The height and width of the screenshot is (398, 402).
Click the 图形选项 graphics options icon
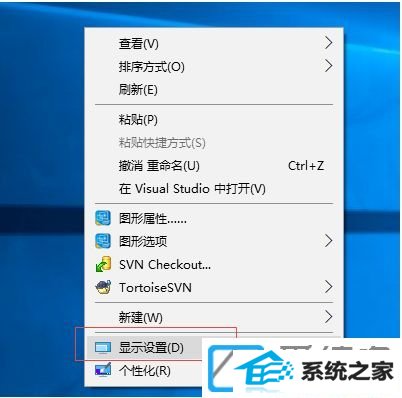pyautogui.click(x=103, y=241)
